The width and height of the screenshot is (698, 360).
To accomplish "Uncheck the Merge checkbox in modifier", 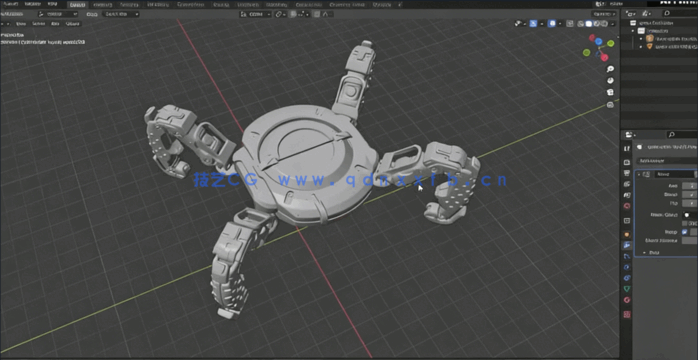I will point(685,232).
